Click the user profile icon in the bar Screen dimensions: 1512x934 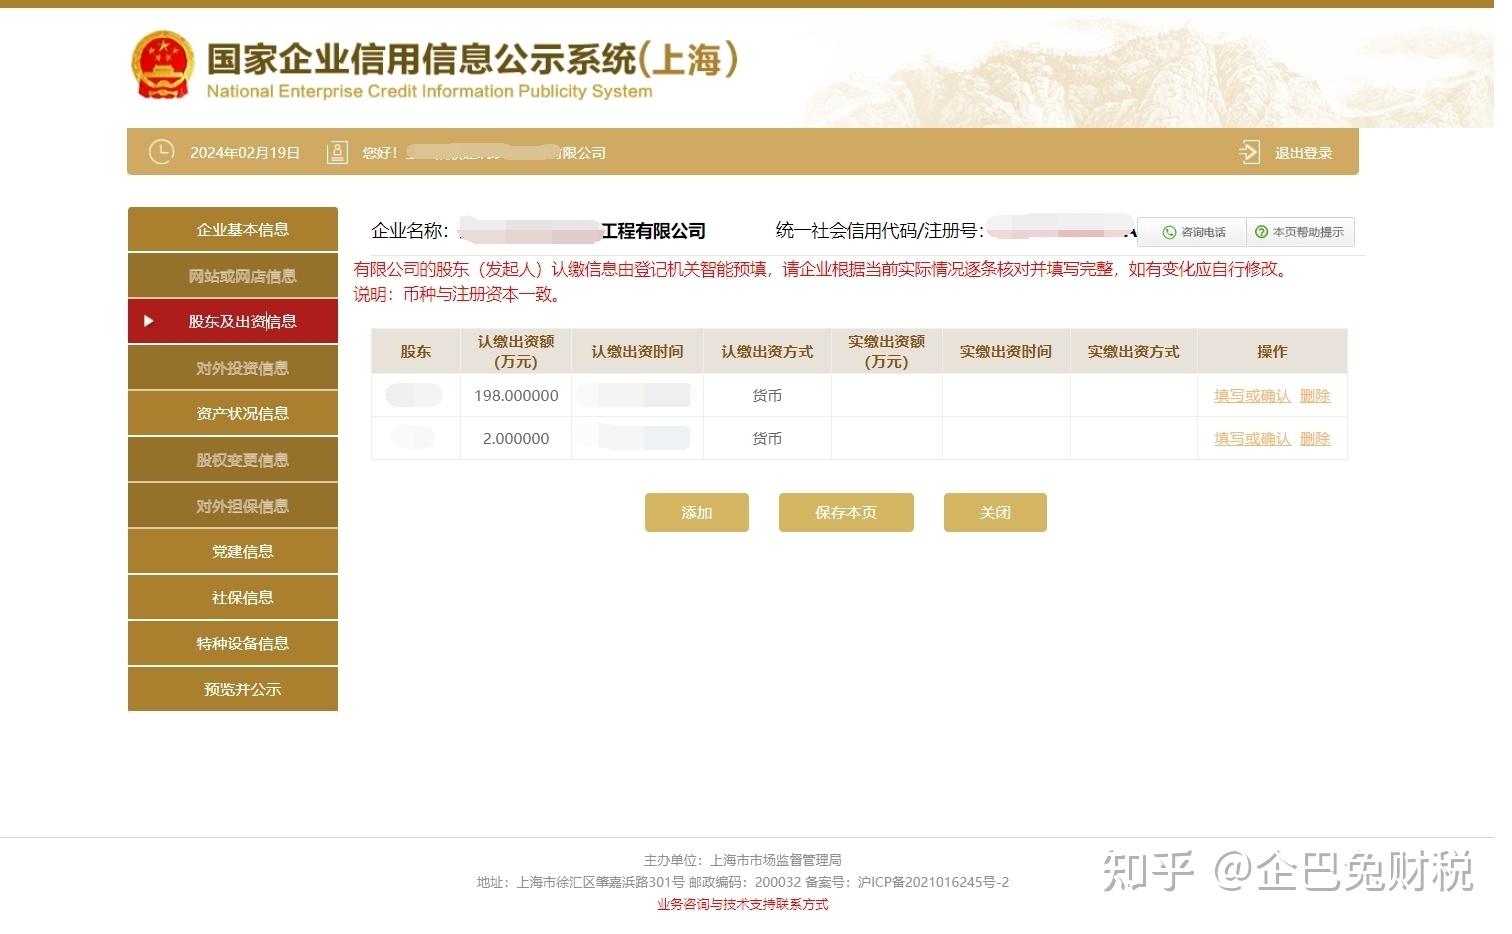pyautogui.click(x=337, y=152)
